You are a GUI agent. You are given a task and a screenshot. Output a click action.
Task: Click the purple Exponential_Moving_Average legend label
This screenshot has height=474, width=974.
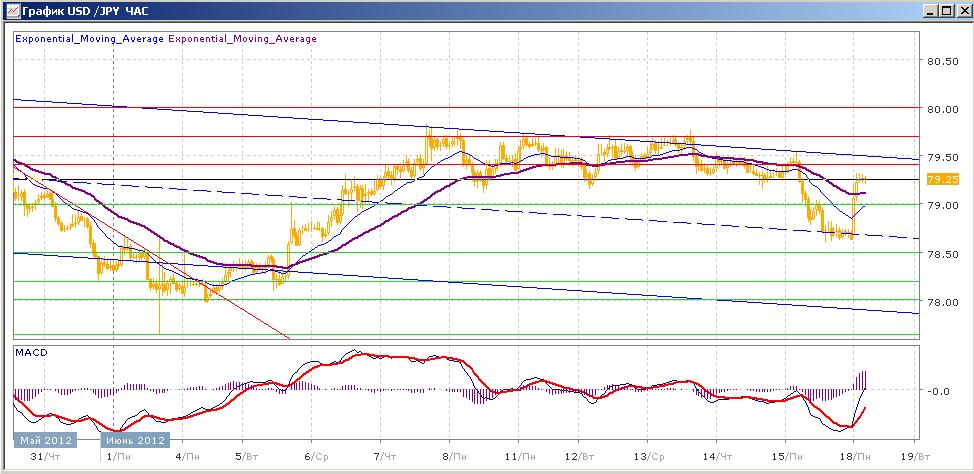(242, 39)
